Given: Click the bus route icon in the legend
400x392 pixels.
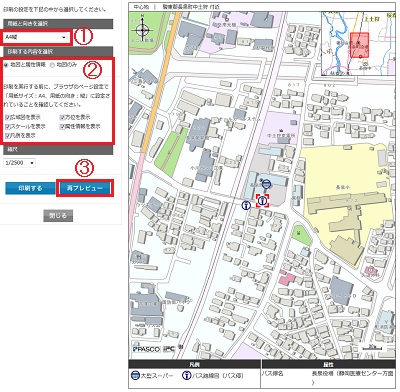Looking at the screenshot, I should pyautogui.click(x=187, y=376).
